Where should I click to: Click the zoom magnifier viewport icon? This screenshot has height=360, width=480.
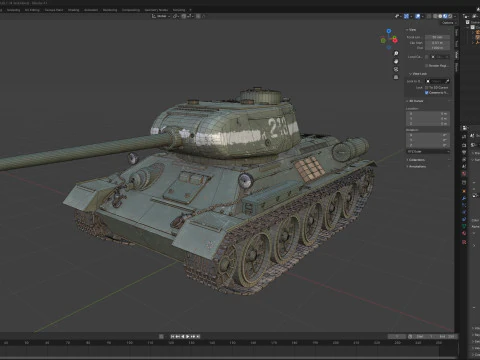(396, 53)
